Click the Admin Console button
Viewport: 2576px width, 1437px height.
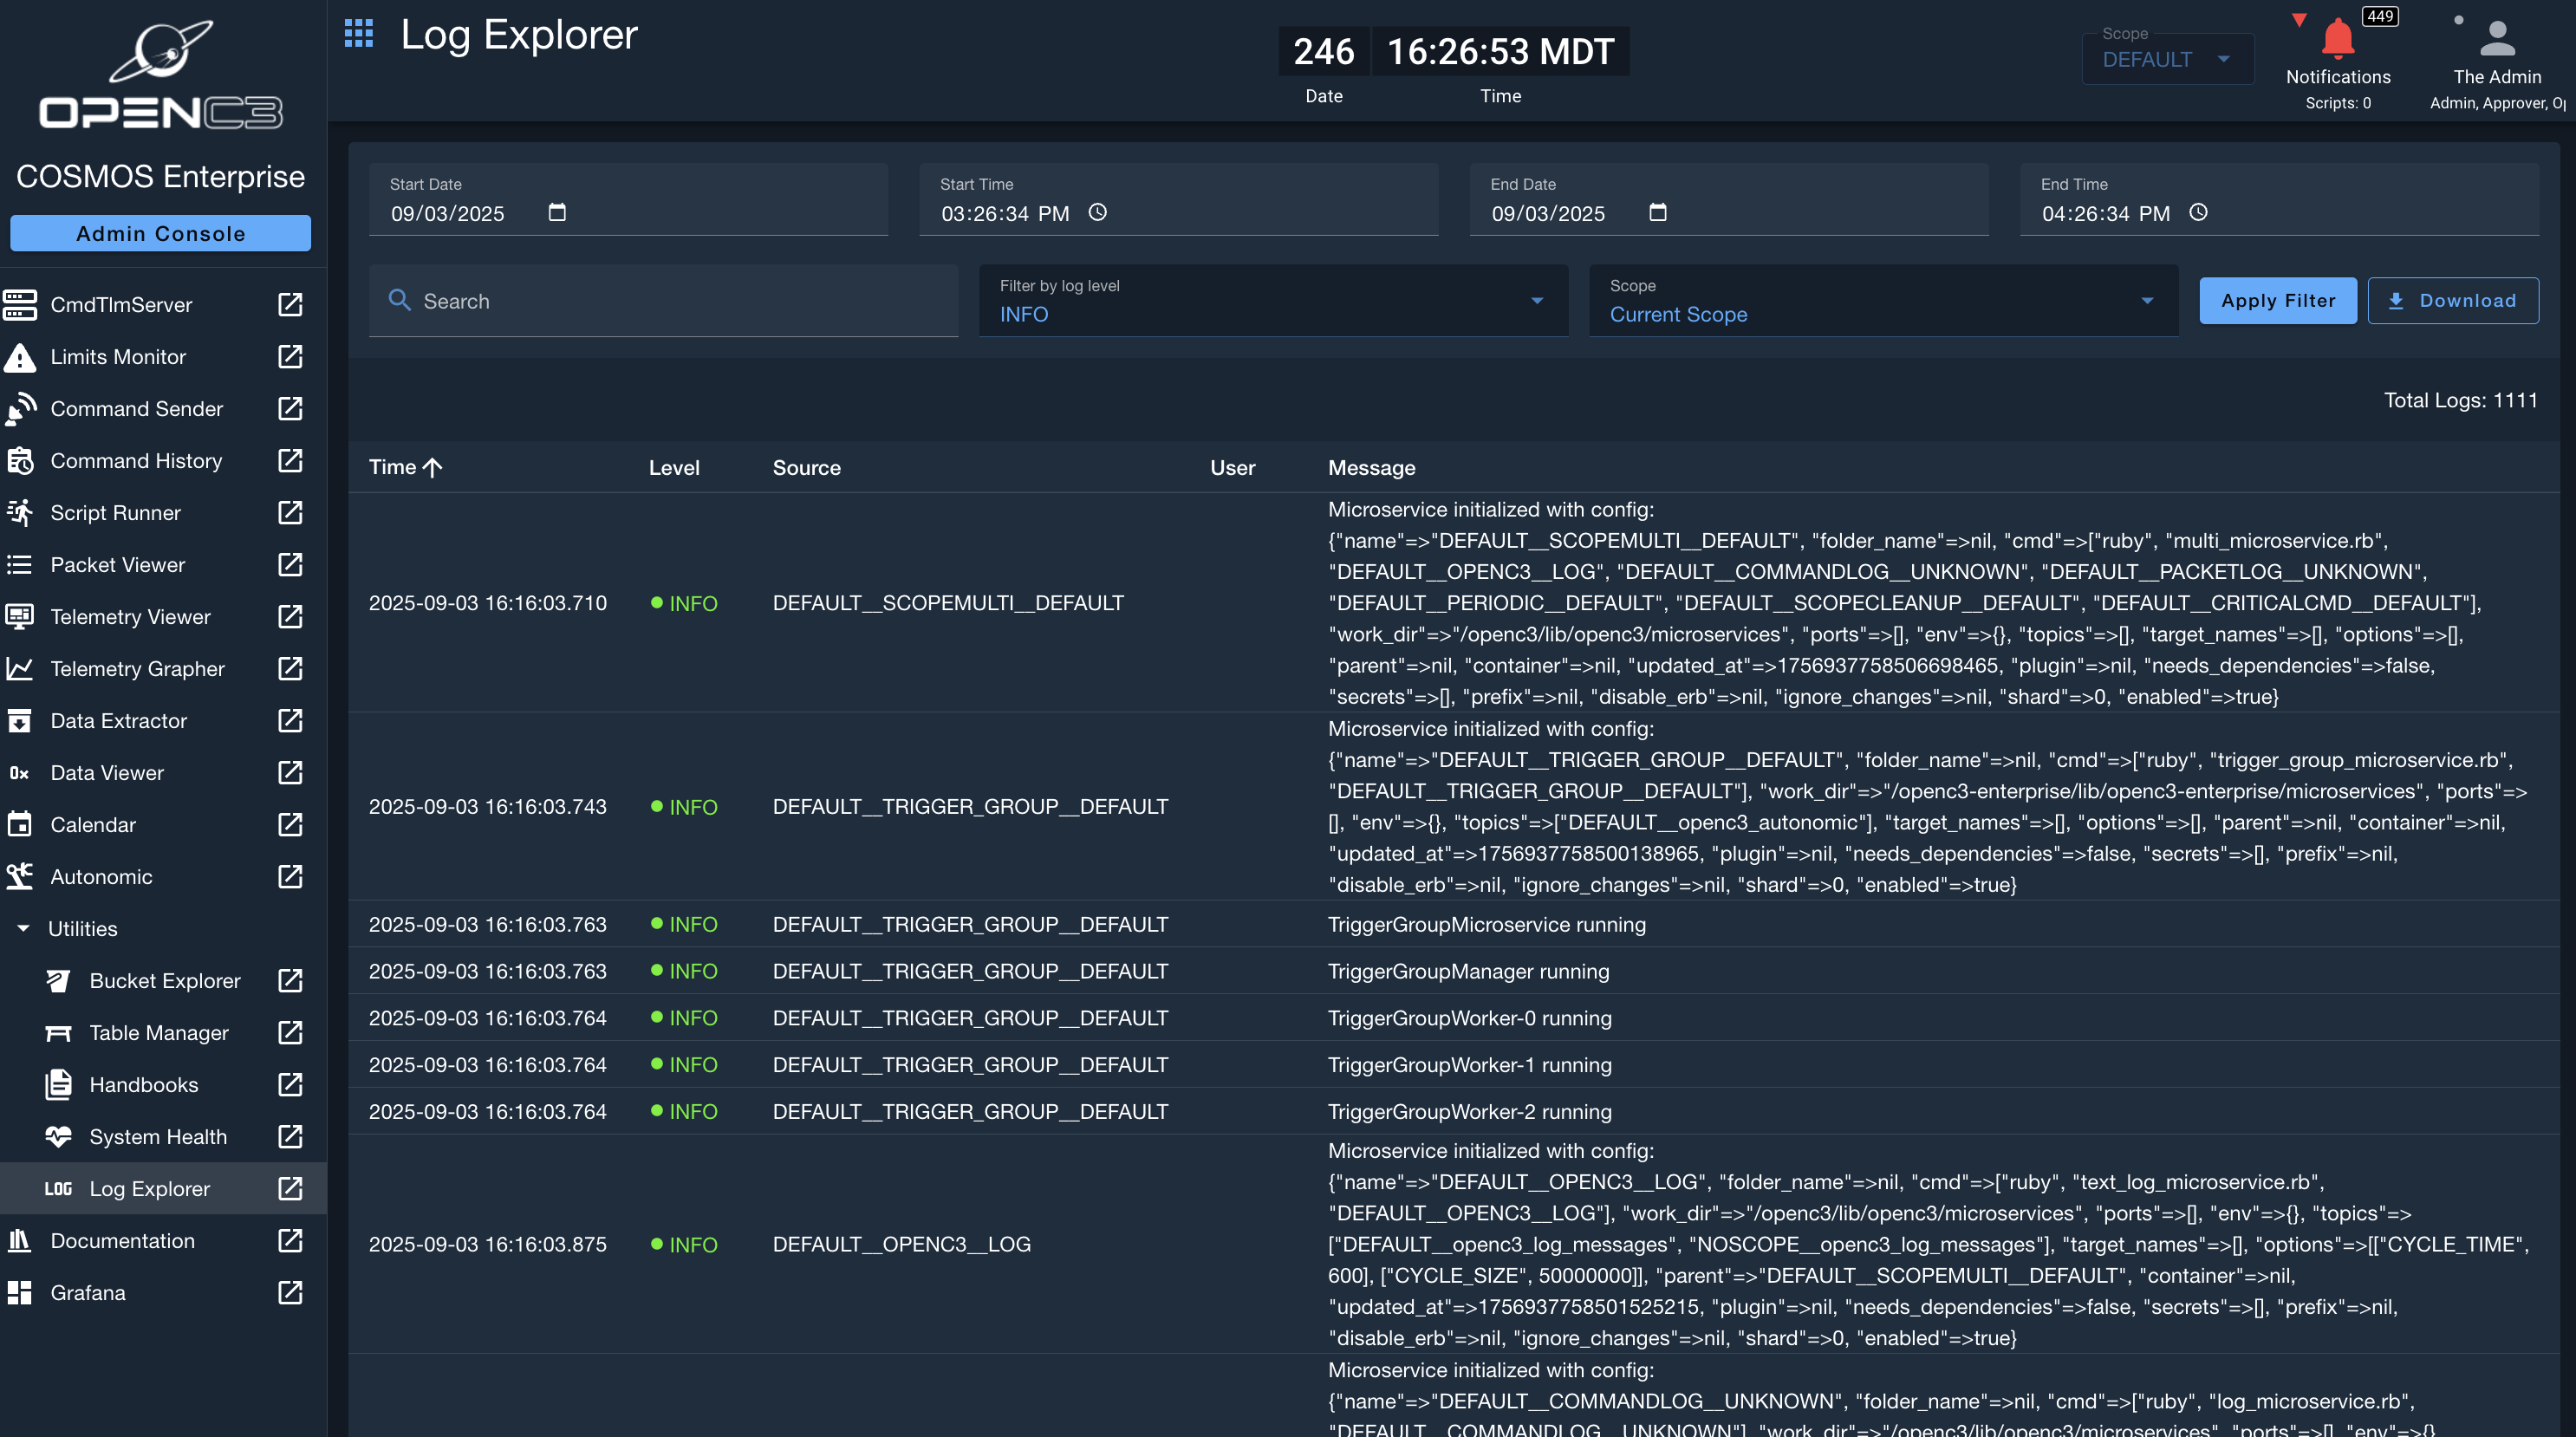[160, 233]
